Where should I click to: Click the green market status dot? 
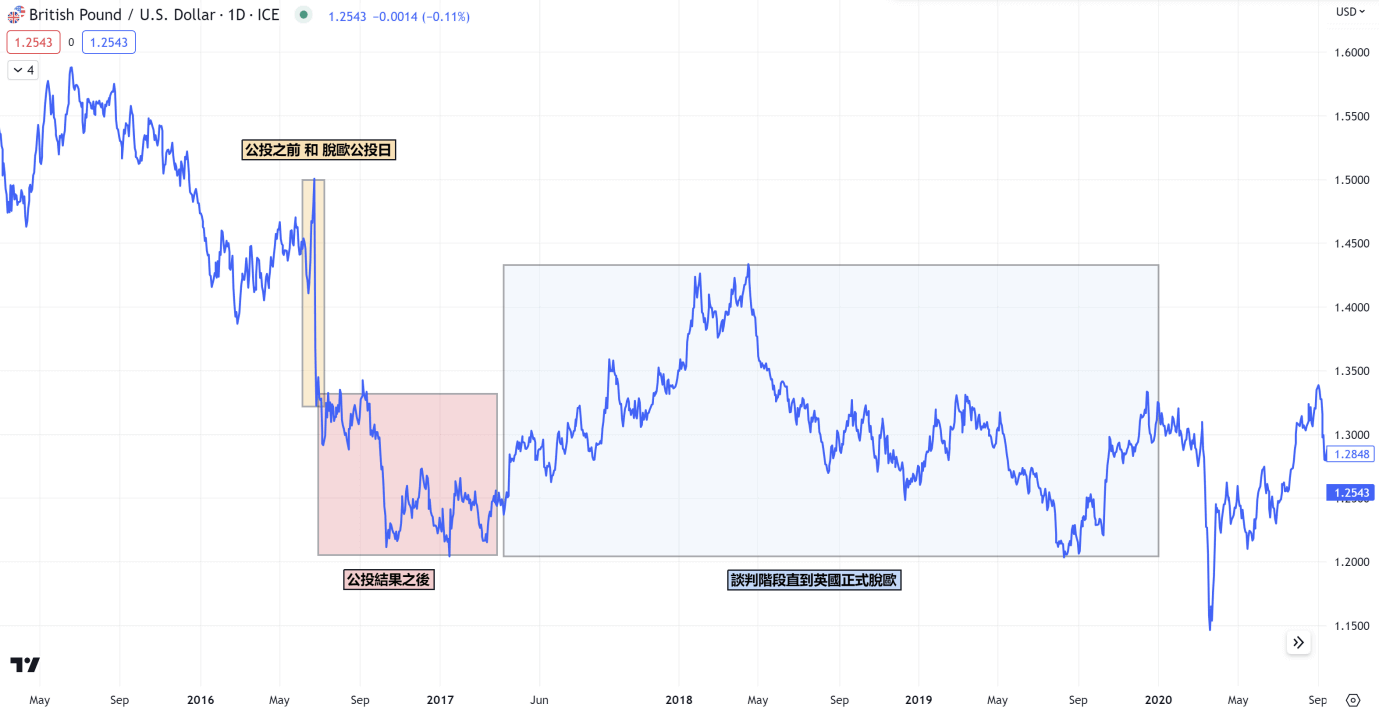point(304,15)
